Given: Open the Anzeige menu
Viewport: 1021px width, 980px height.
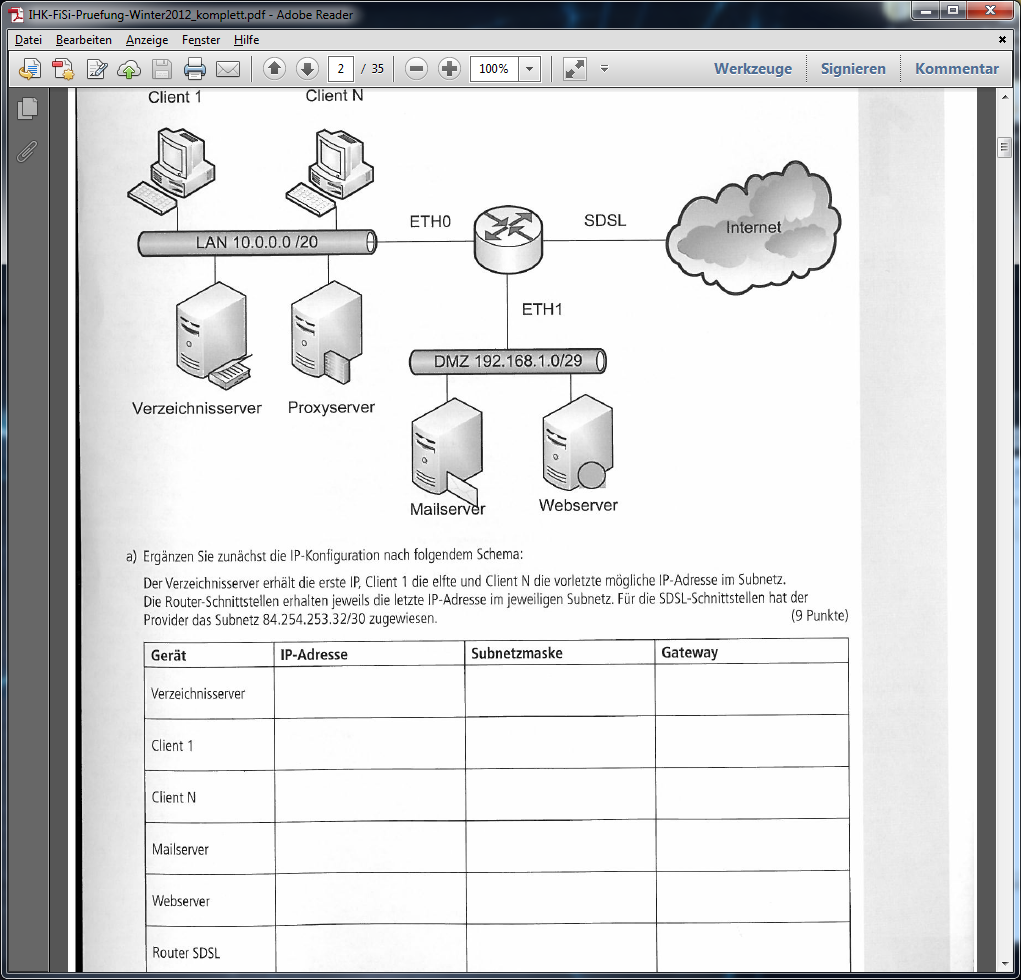Looking at the screenshot, I should [x=147, y=40].
